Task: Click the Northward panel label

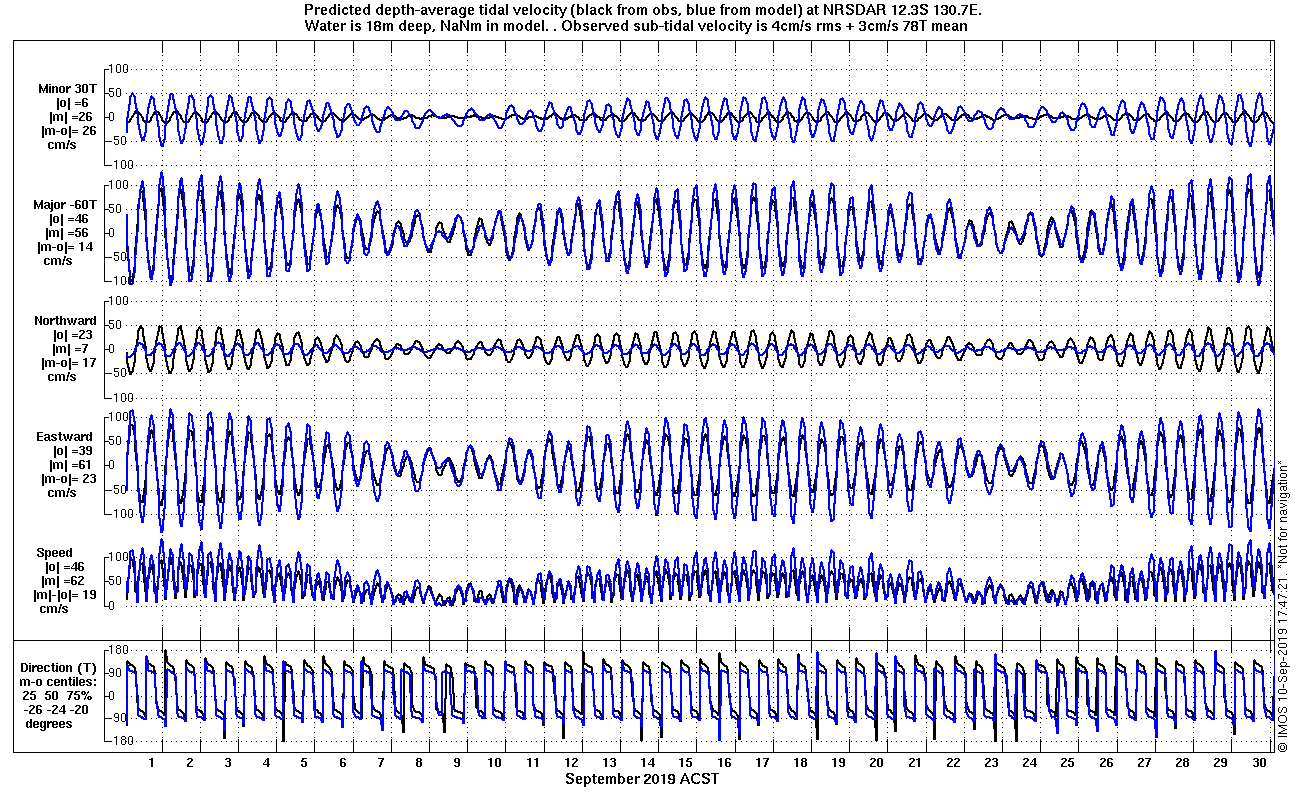Action: [x=65, y=321]
